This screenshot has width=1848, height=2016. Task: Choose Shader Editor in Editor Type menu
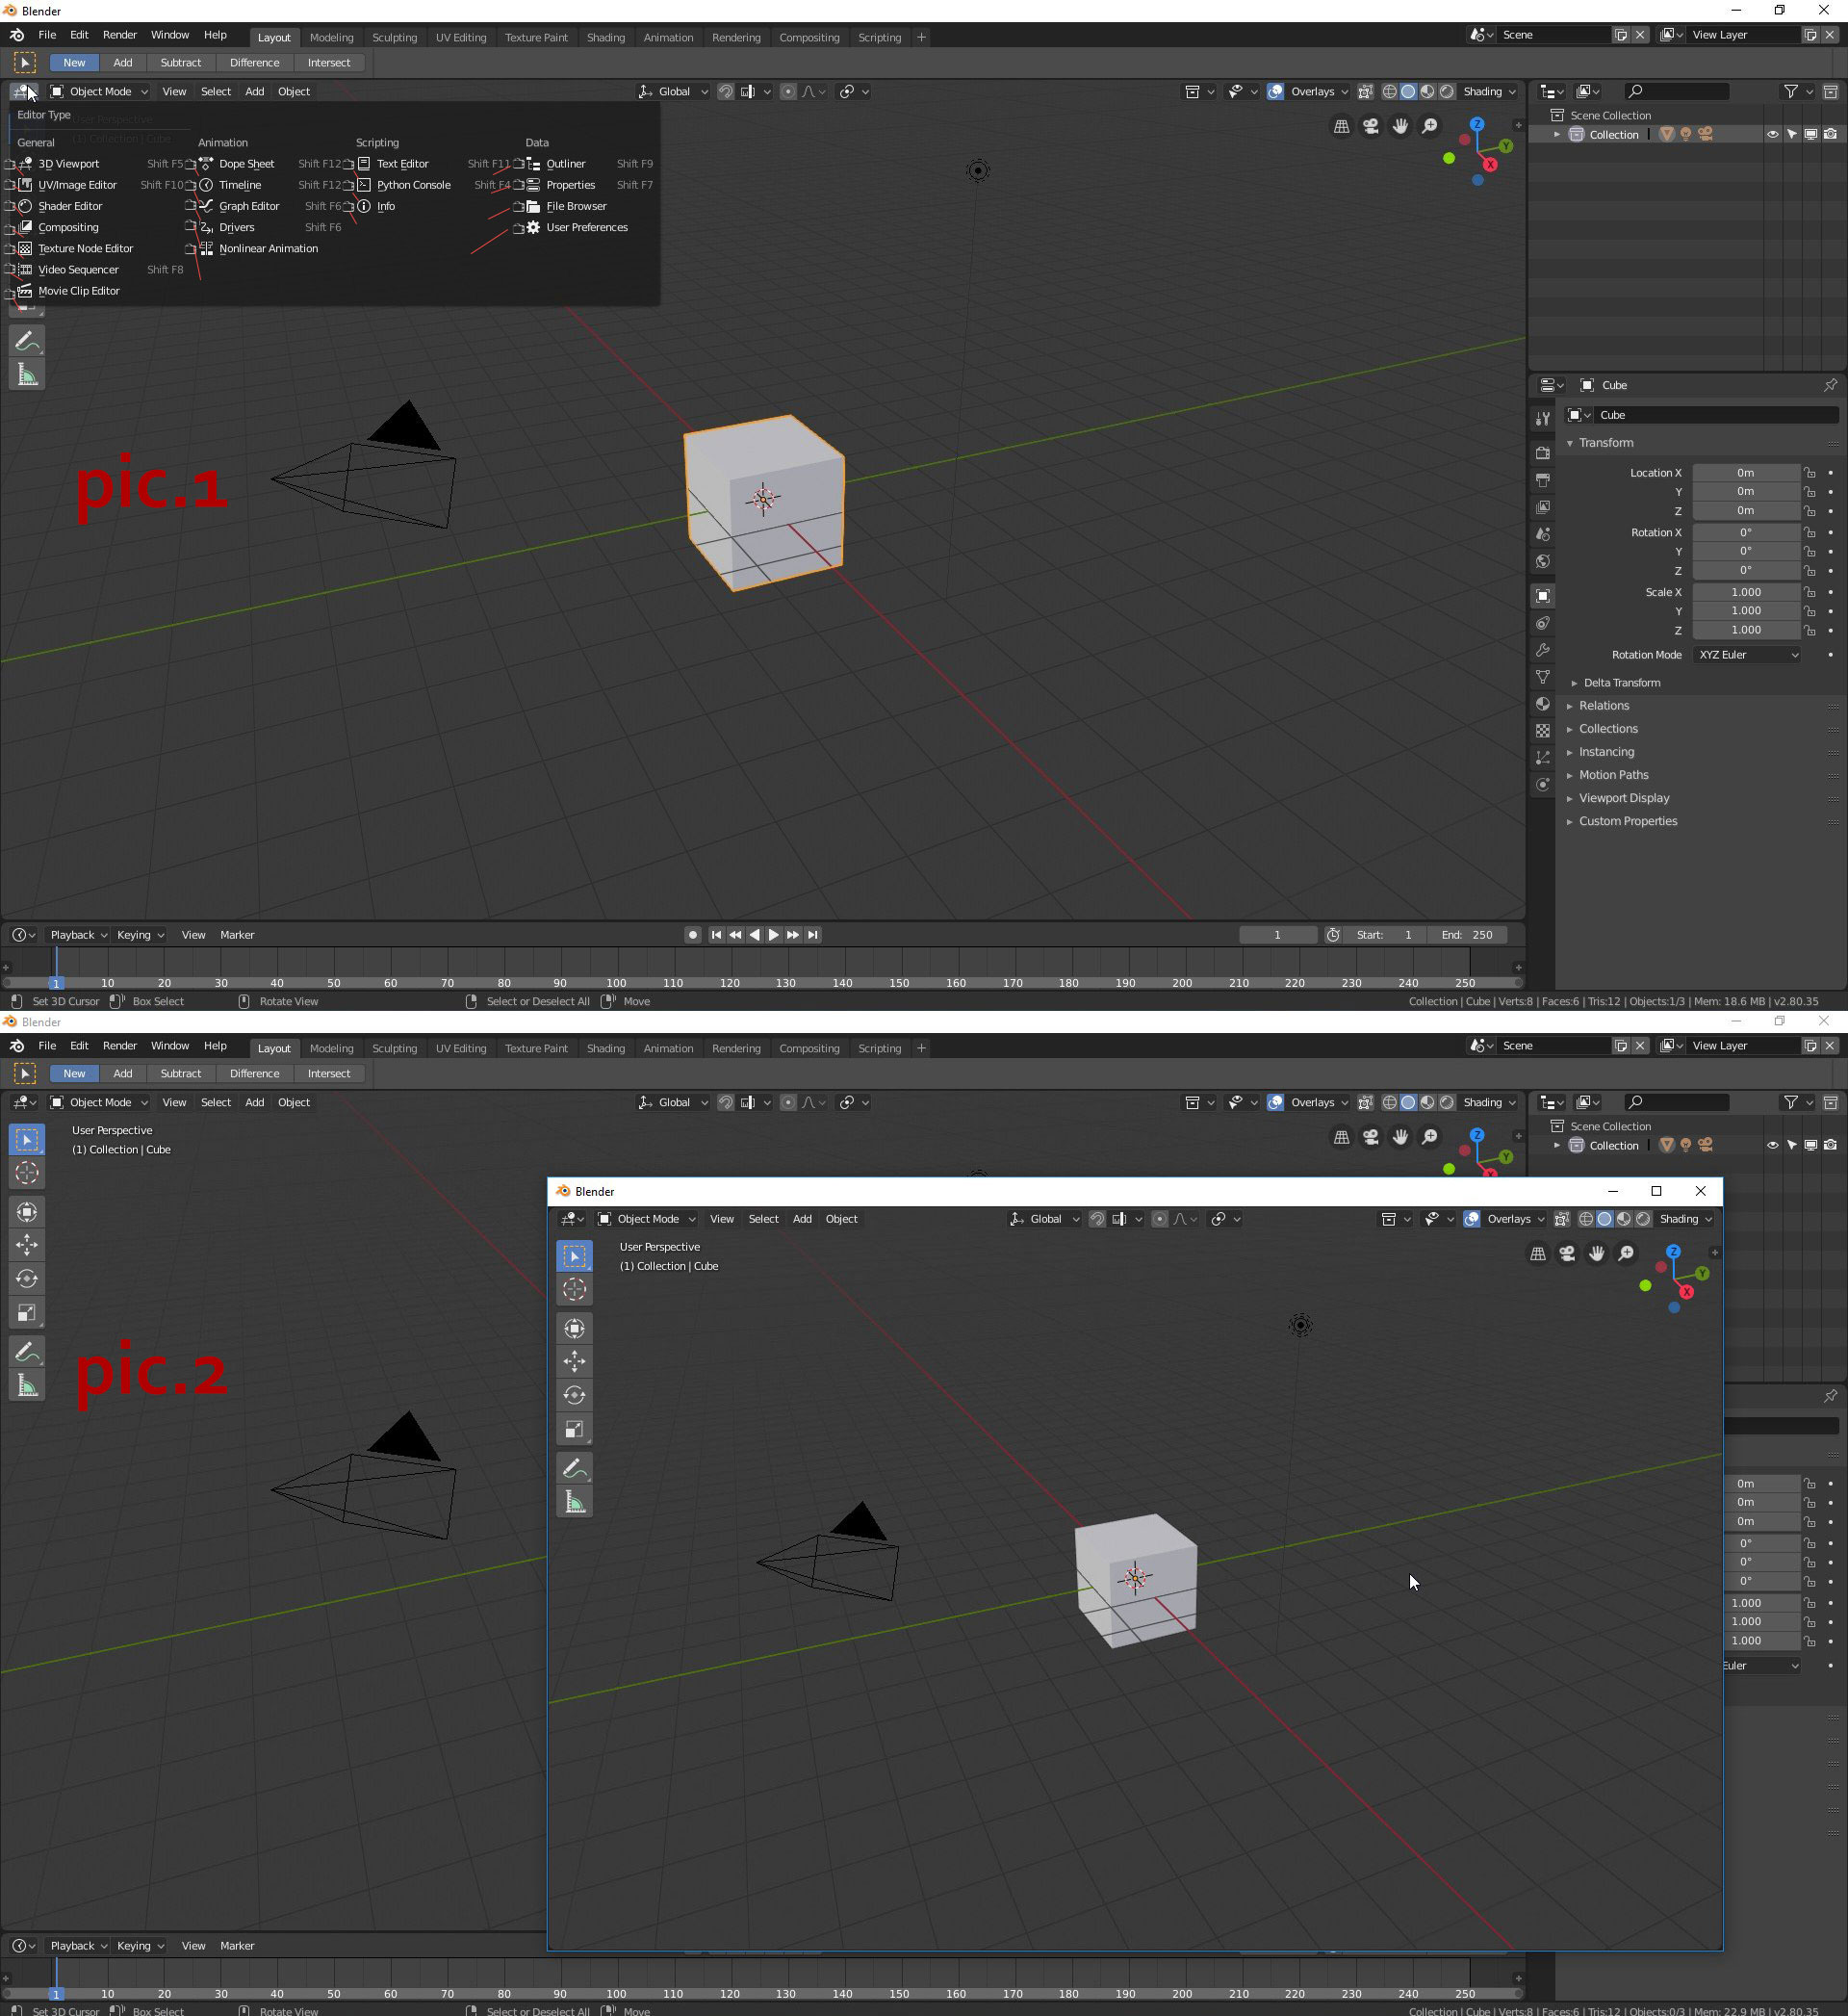tap(70, 206)
